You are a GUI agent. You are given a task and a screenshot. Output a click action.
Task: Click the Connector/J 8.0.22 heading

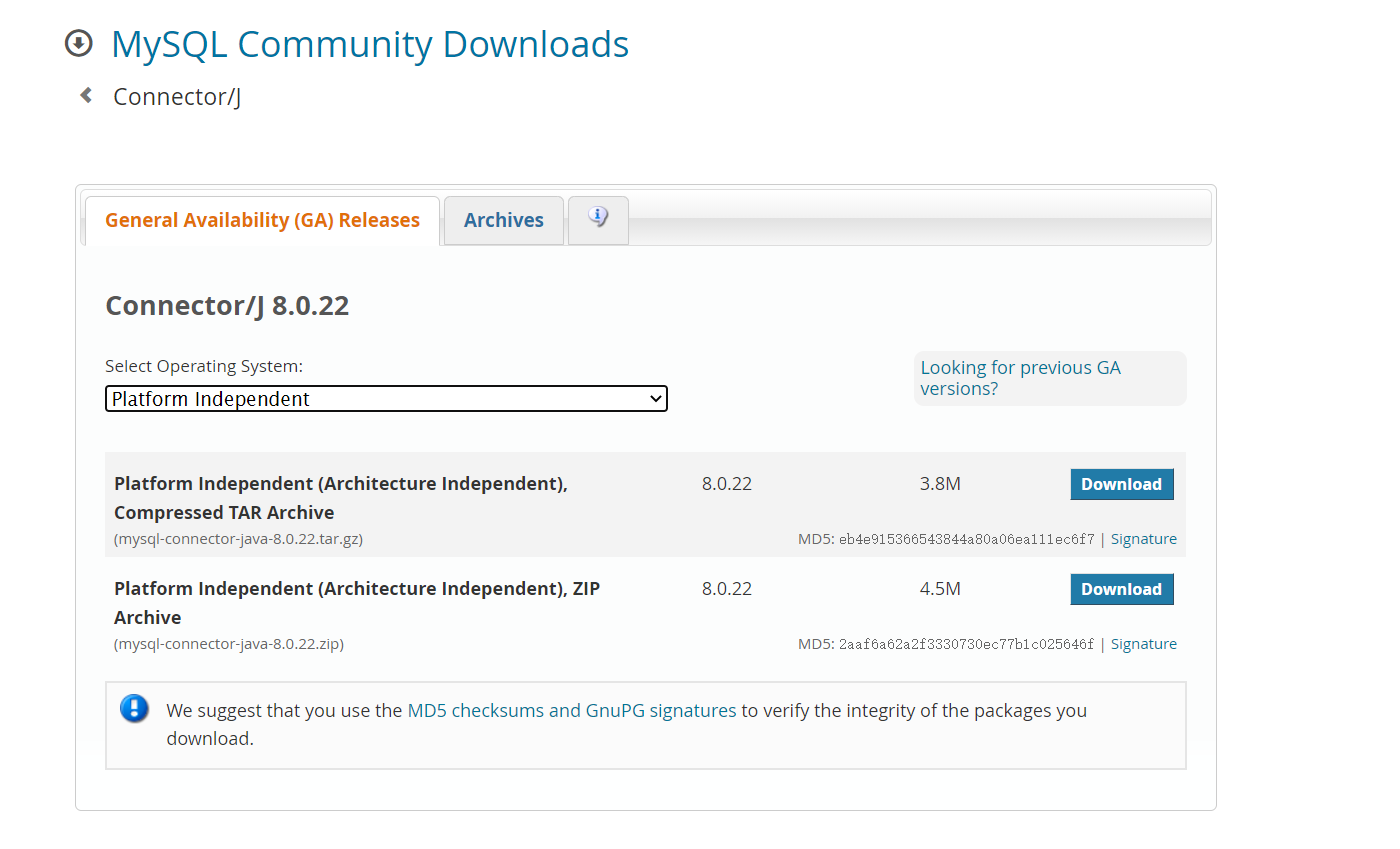[x=227, y=306]
